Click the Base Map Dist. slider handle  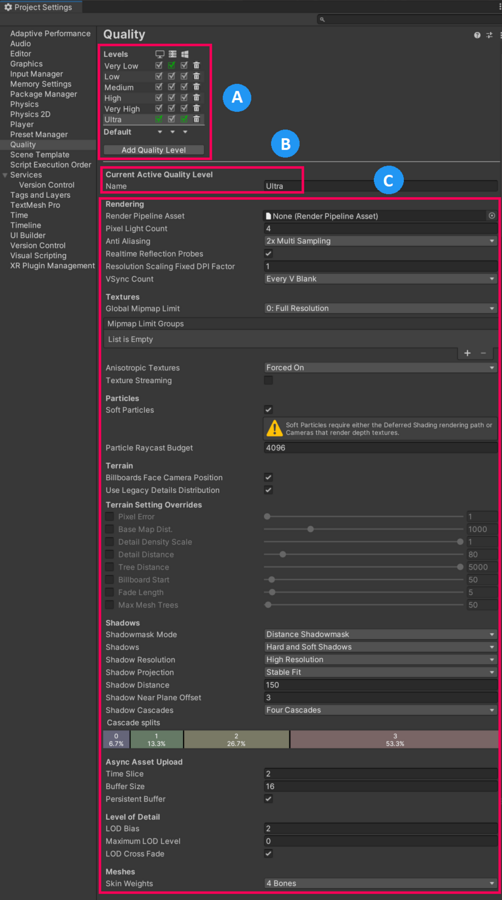(310, 529)
